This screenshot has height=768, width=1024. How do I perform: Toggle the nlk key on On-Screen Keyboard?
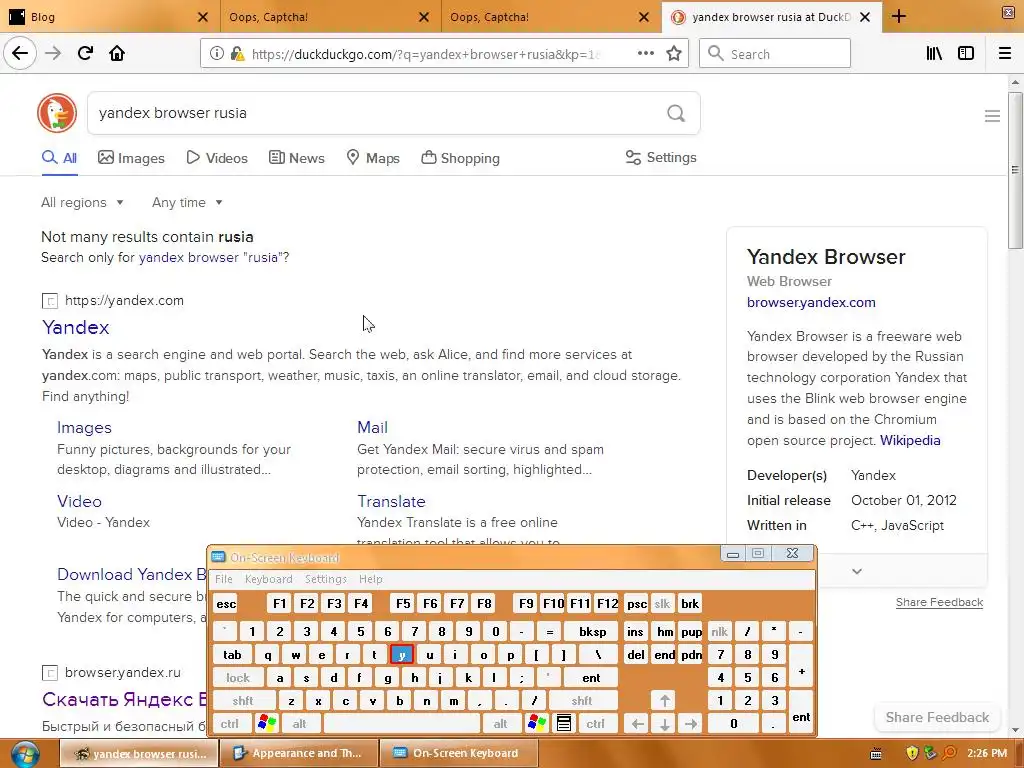[720, 632]
